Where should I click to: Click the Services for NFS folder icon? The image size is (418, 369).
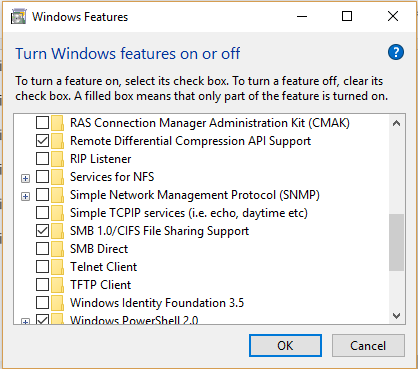(x=57, y=177)
